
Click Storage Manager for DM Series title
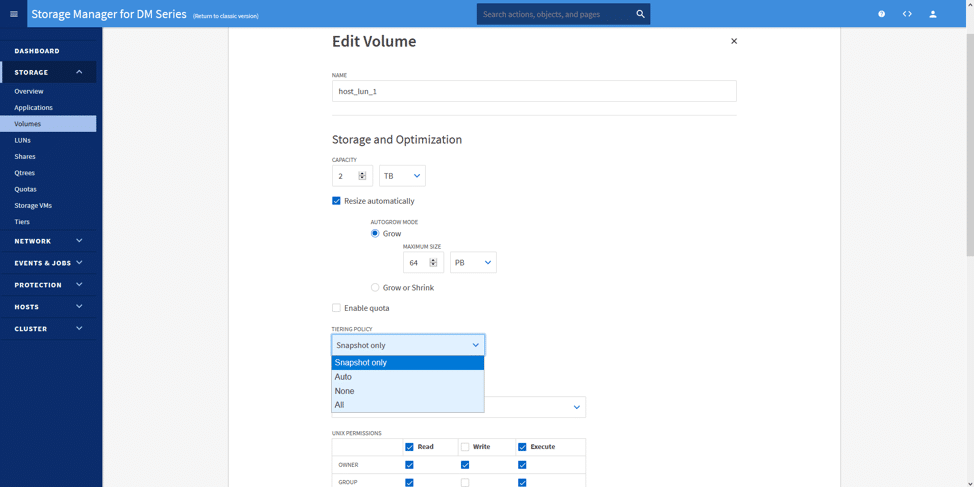click(x=109, y=14)
